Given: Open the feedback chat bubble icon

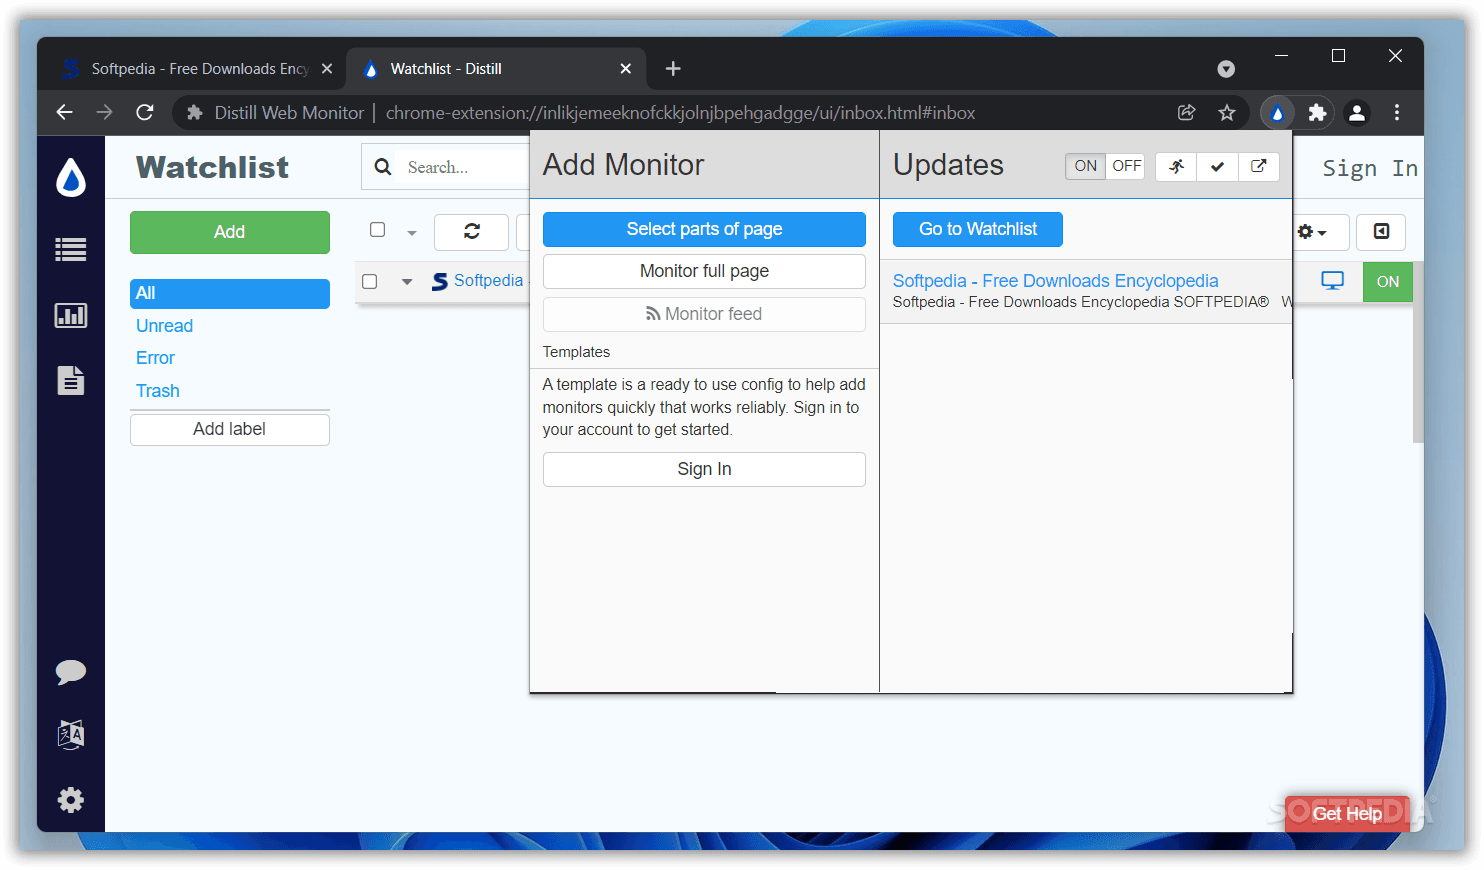Looking at the screenshot, I should point(70,672).
